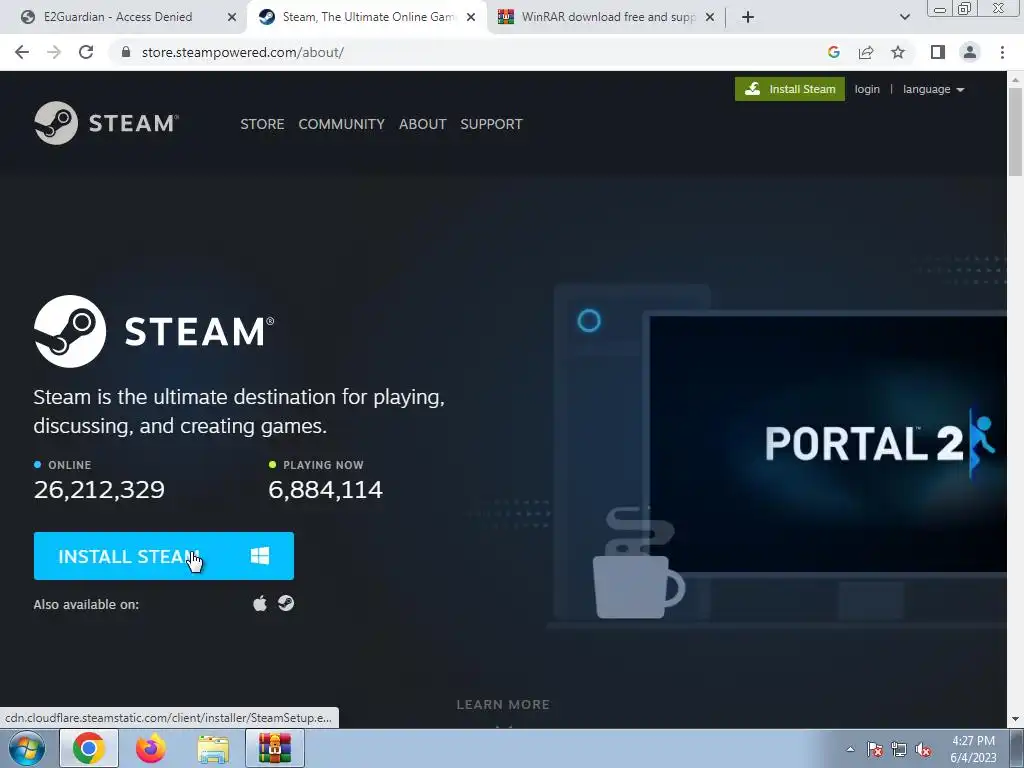Click the Steam logo in the header
This screenshot has width=1024, height=768.
tap(106, 123)
